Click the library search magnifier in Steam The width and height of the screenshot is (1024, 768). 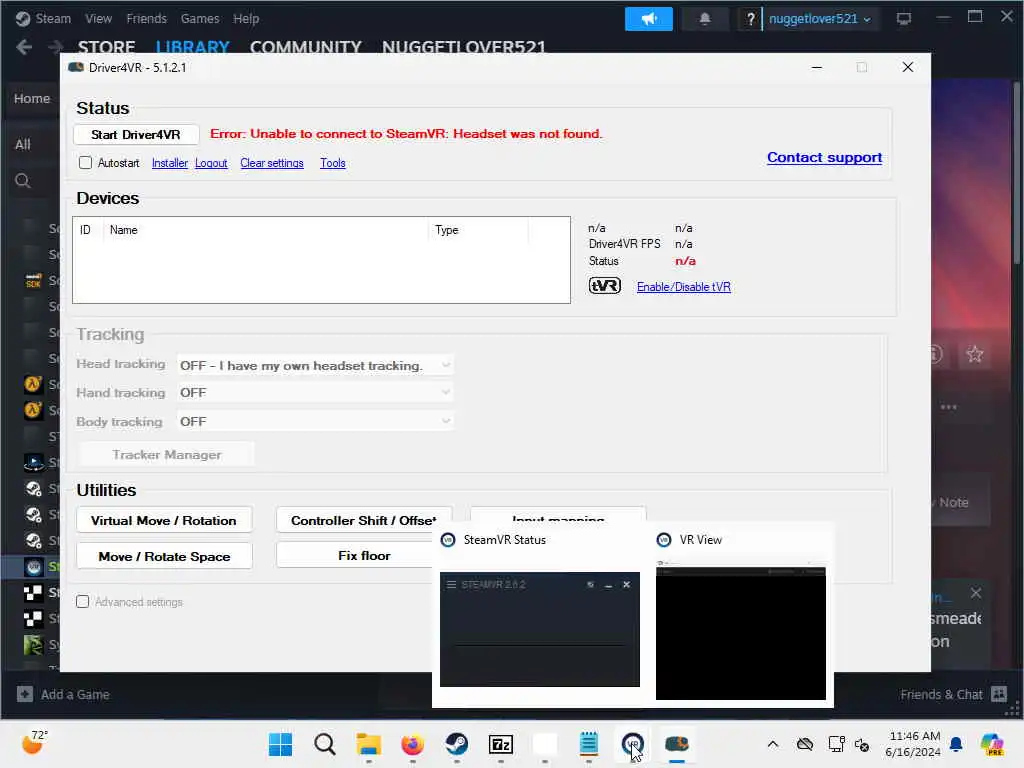23,181
